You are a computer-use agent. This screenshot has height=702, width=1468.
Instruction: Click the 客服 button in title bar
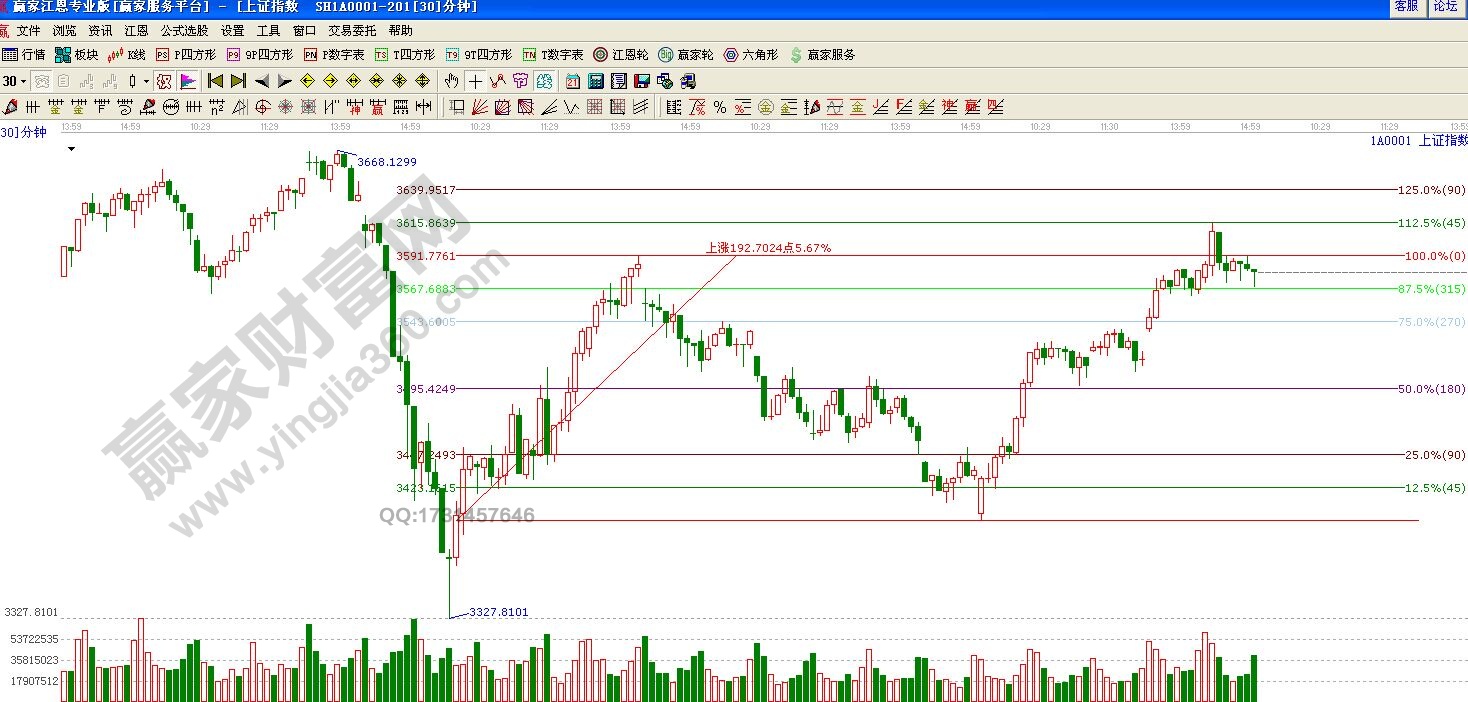coord(1406,7)
